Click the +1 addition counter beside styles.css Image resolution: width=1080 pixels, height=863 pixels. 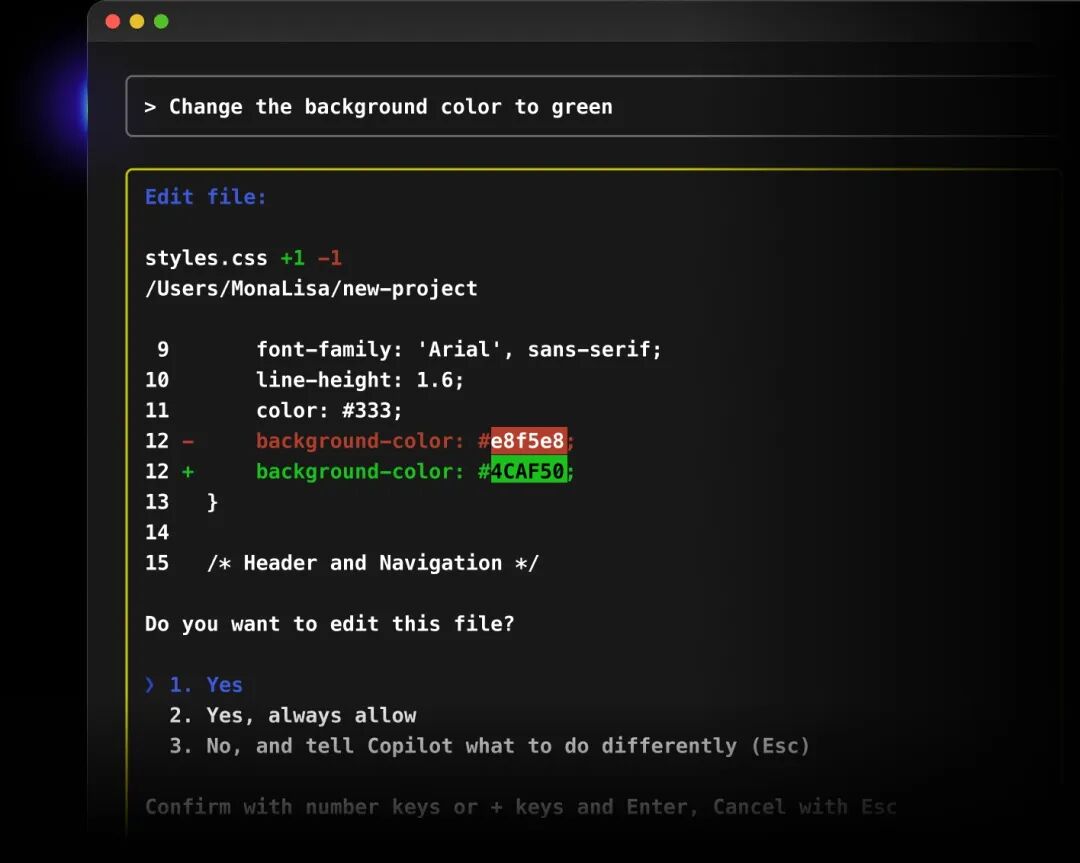291,257
